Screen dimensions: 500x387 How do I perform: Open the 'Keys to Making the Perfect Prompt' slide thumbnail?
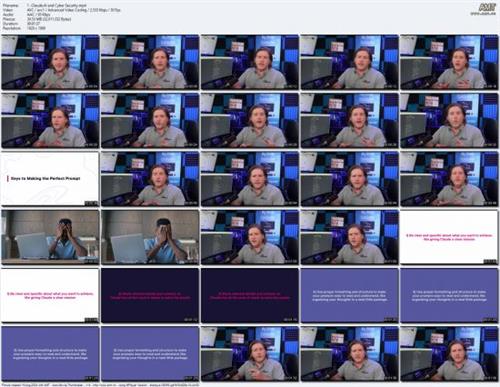pos(50,179)
